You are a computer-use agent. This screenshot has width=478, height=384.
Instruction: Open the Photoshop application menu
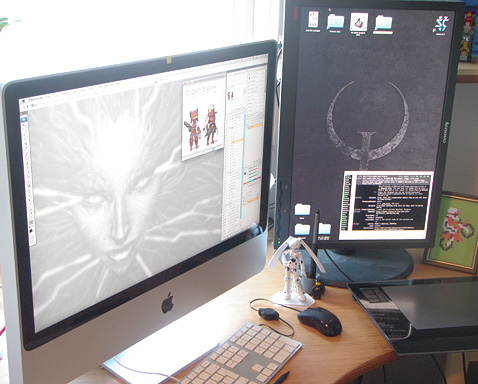(x=34, y=99)
